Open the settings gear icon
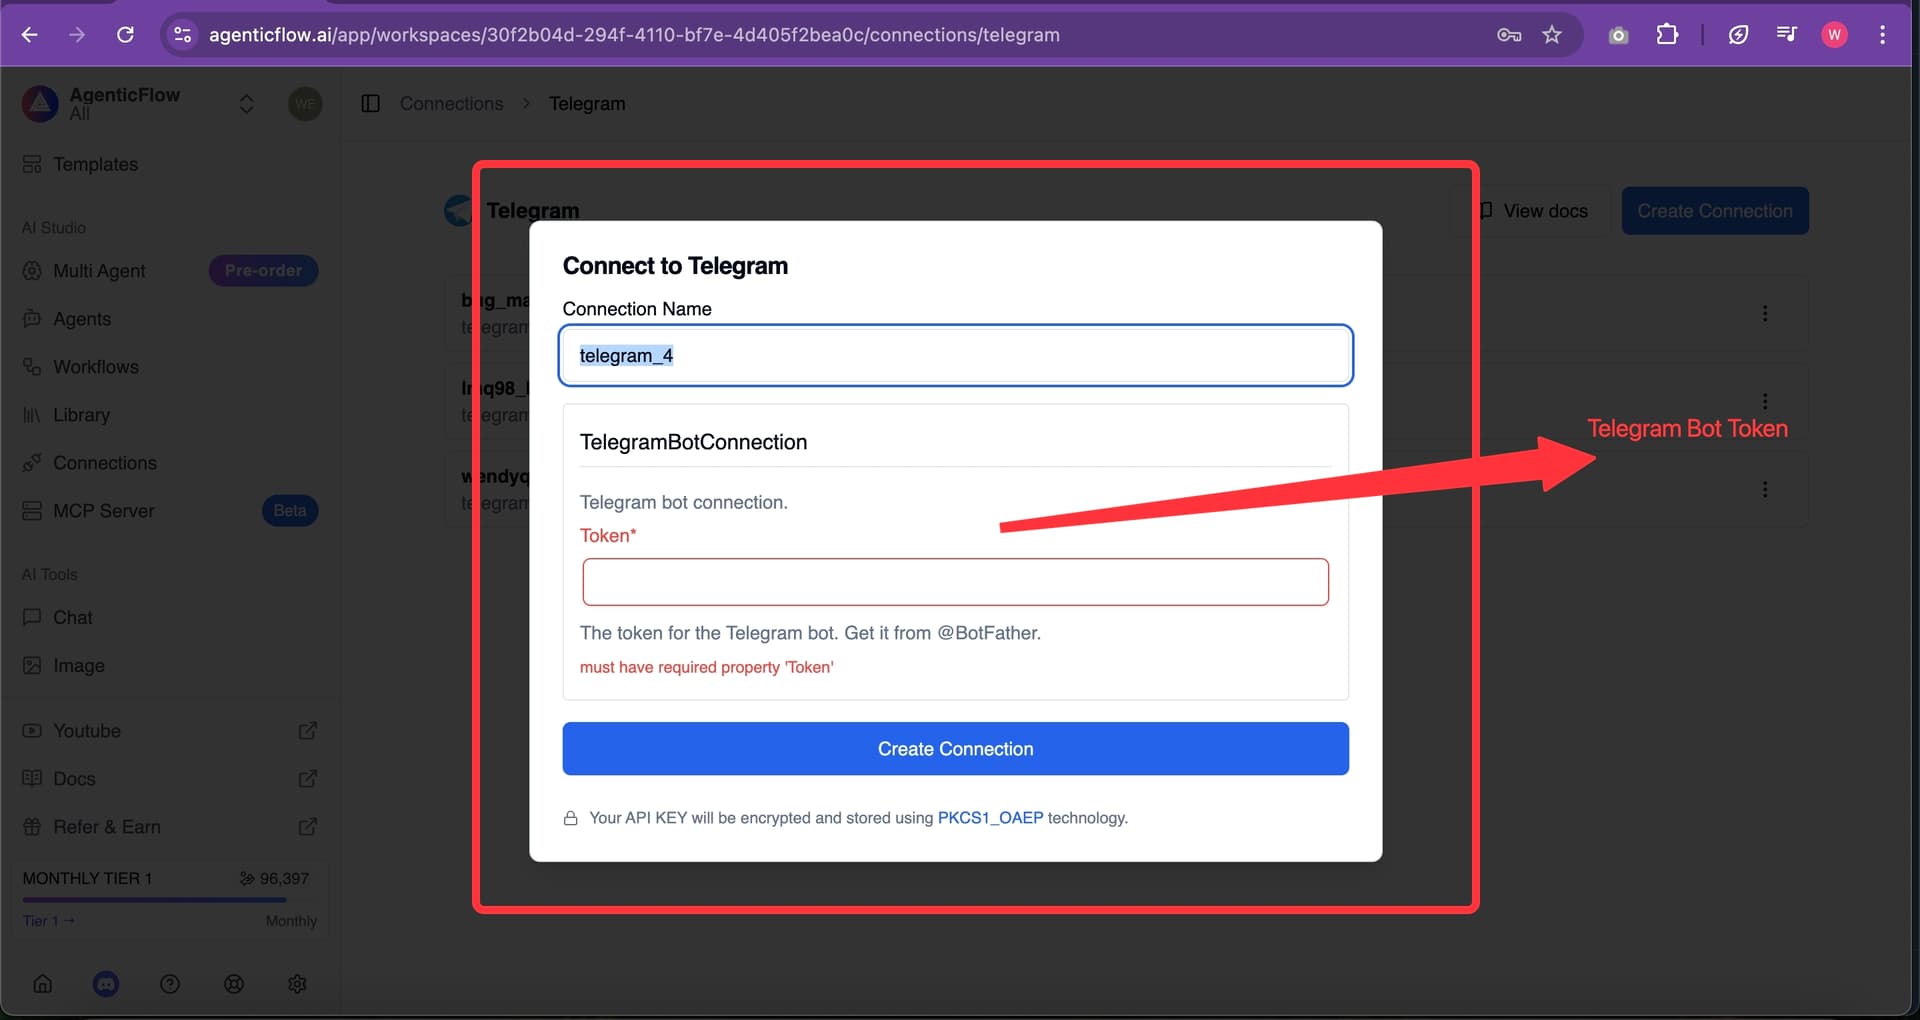The width and height of the screenshot is (1920, 1020). pos(297,984)
